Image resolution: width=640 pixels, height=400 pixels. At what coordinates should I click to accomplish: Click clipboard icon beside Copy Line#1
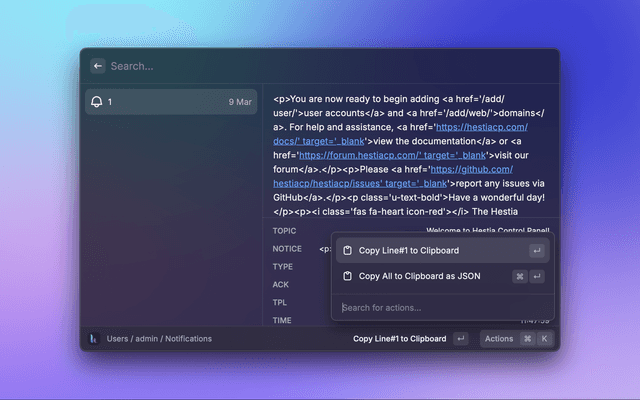pos(346,250)
